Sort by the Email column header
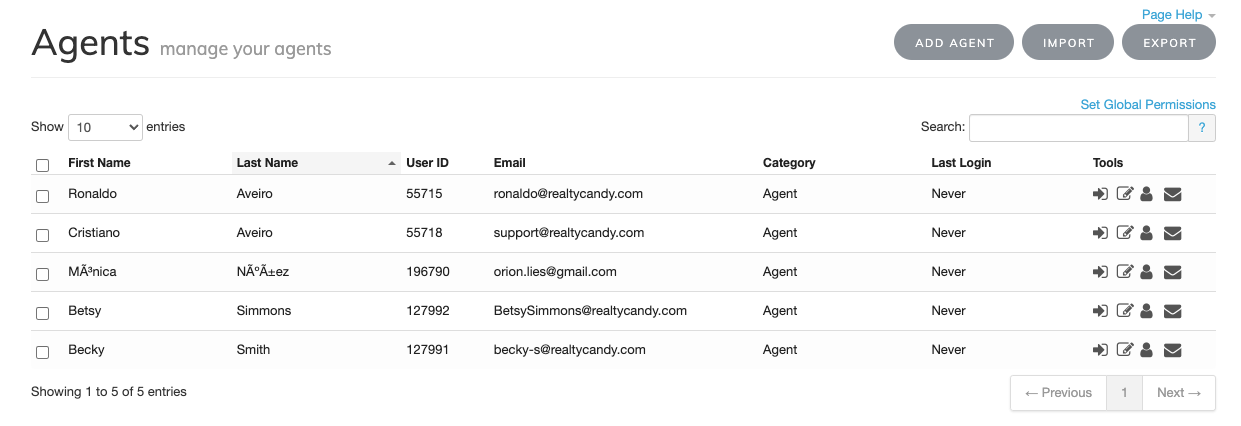The height and width of the screenshot is (426, 1241). tap(510, 163)
